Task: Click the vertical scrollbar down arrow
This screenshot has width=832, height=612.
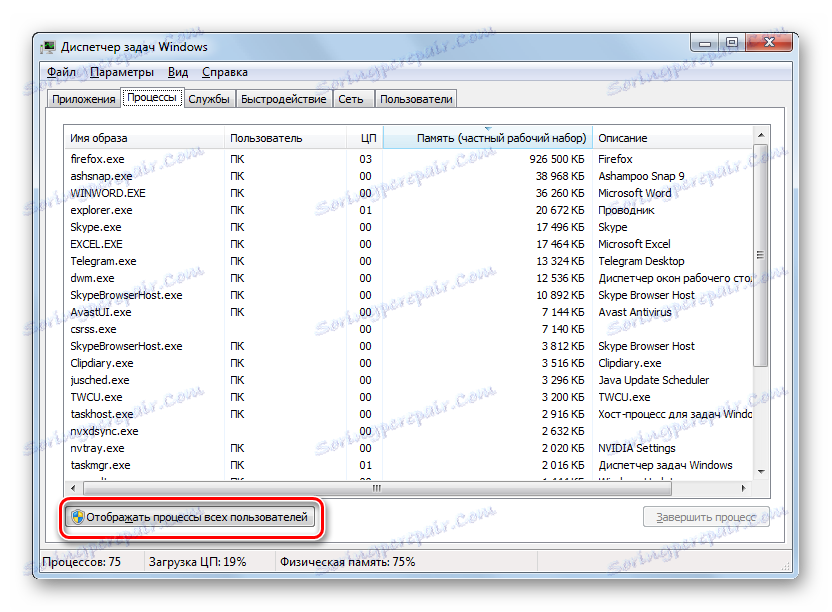Action: tap(761, 471)
